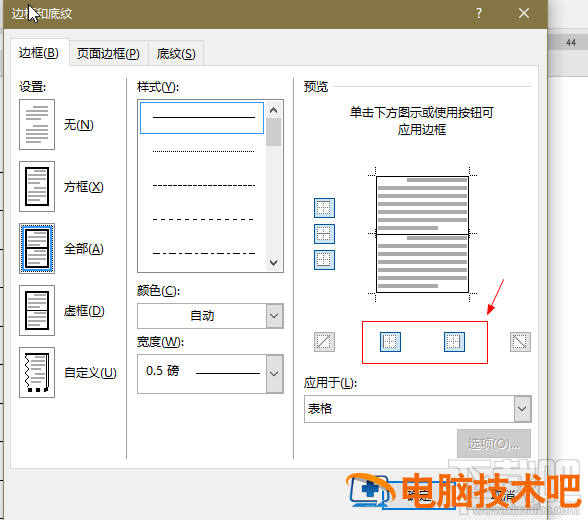This screenshot has width=588, height=520.
Task: Switch to the 边框(B) tab
Action: point(39,53)
